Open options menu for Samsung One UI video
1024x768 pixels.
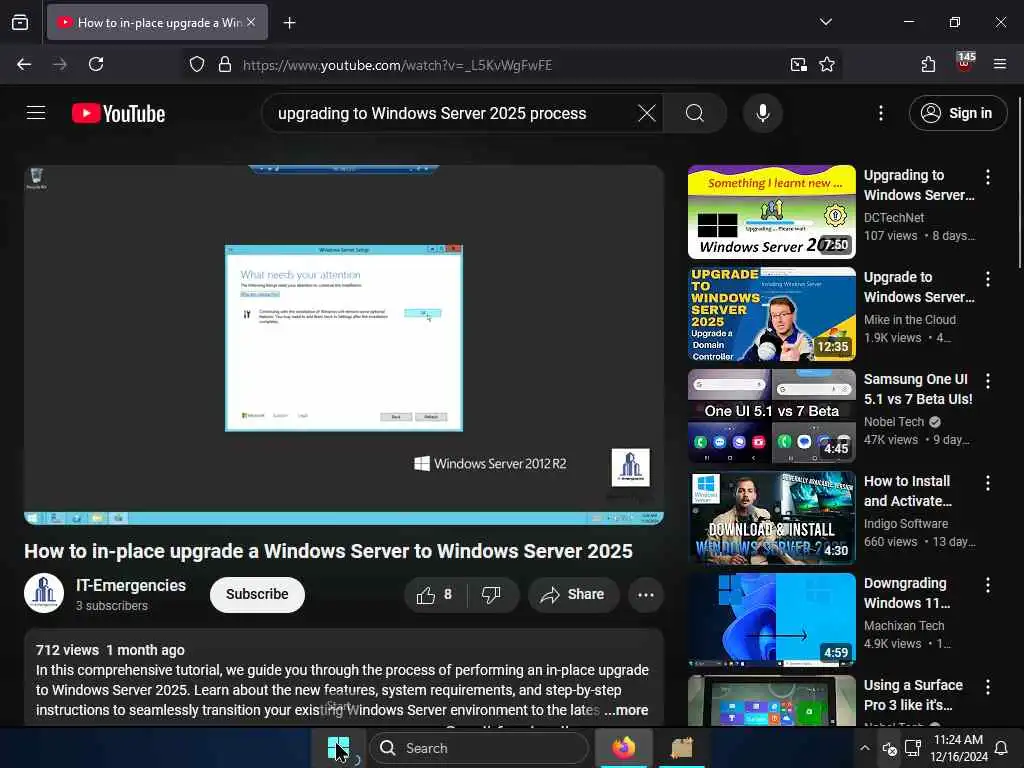987,381
